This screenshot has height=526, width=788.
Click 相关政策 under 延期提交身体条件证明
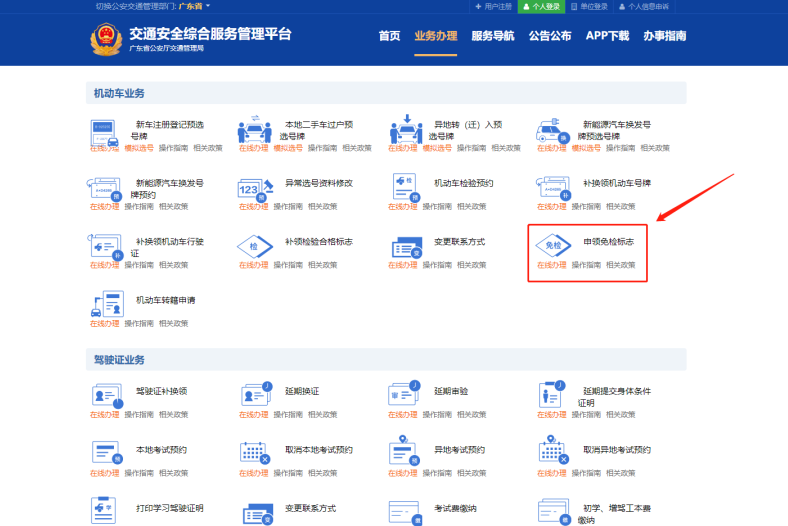[621, 414]
